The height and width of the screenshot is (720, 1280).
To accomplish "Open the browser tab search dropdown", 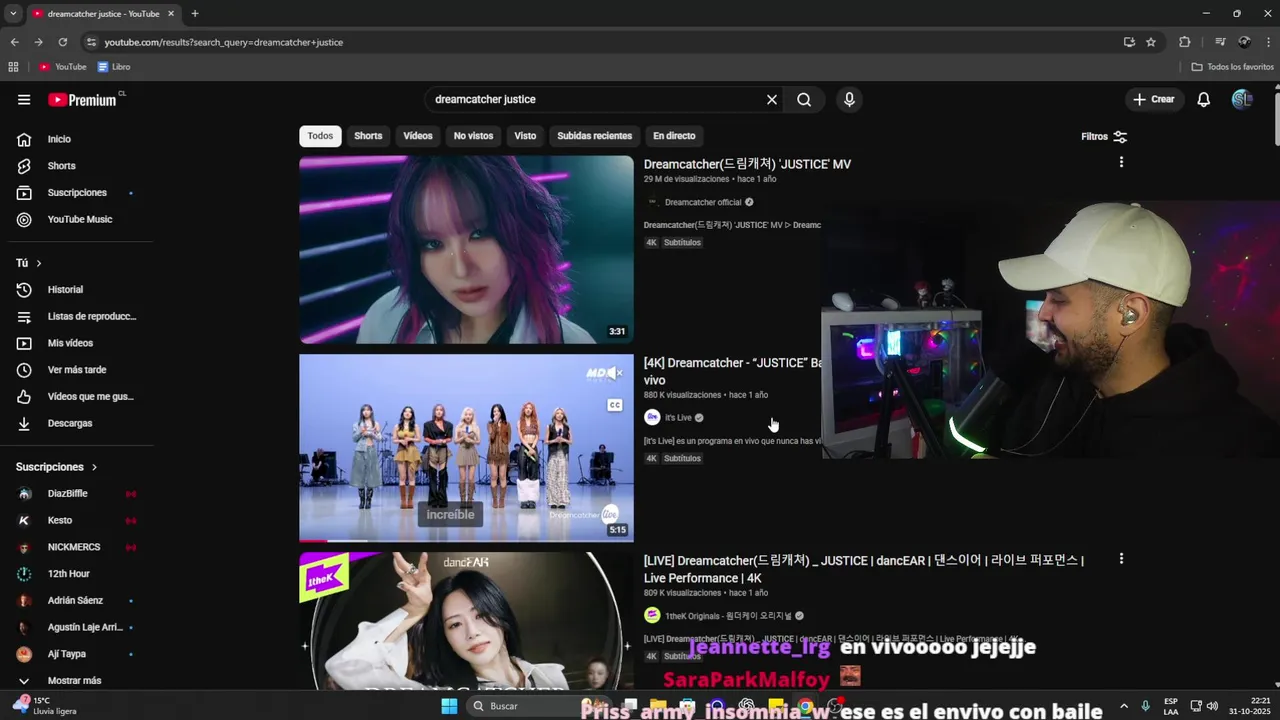I will click(x=13, y=14).
